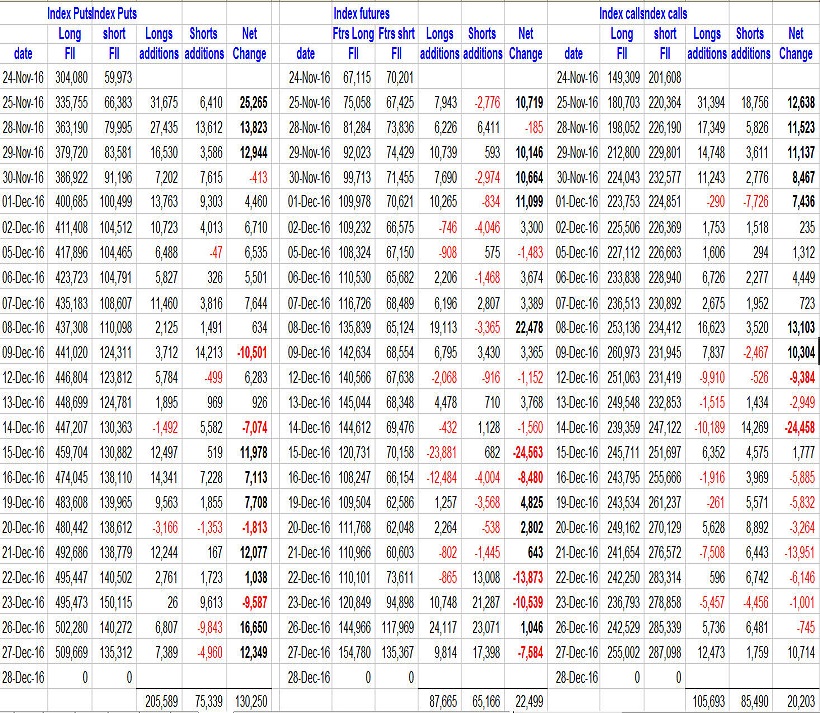Screen dimensions: 820x713
Task: Click futures net change cell -185
Action: (532, 128)
